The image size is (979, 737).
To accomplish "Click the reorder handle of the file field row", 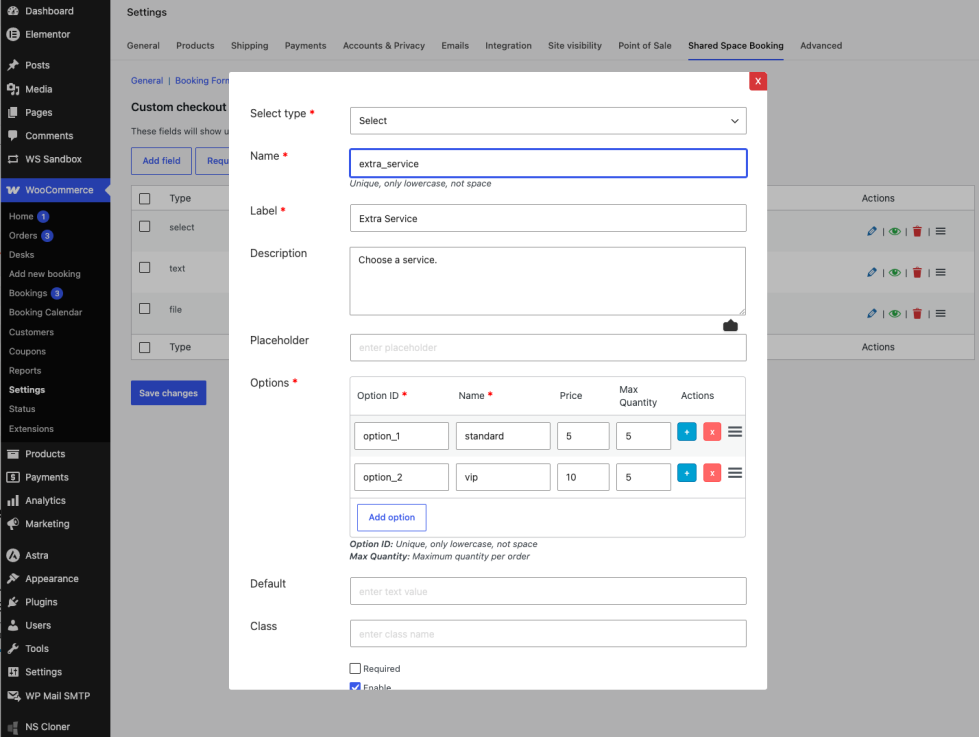I will point(940,314).
